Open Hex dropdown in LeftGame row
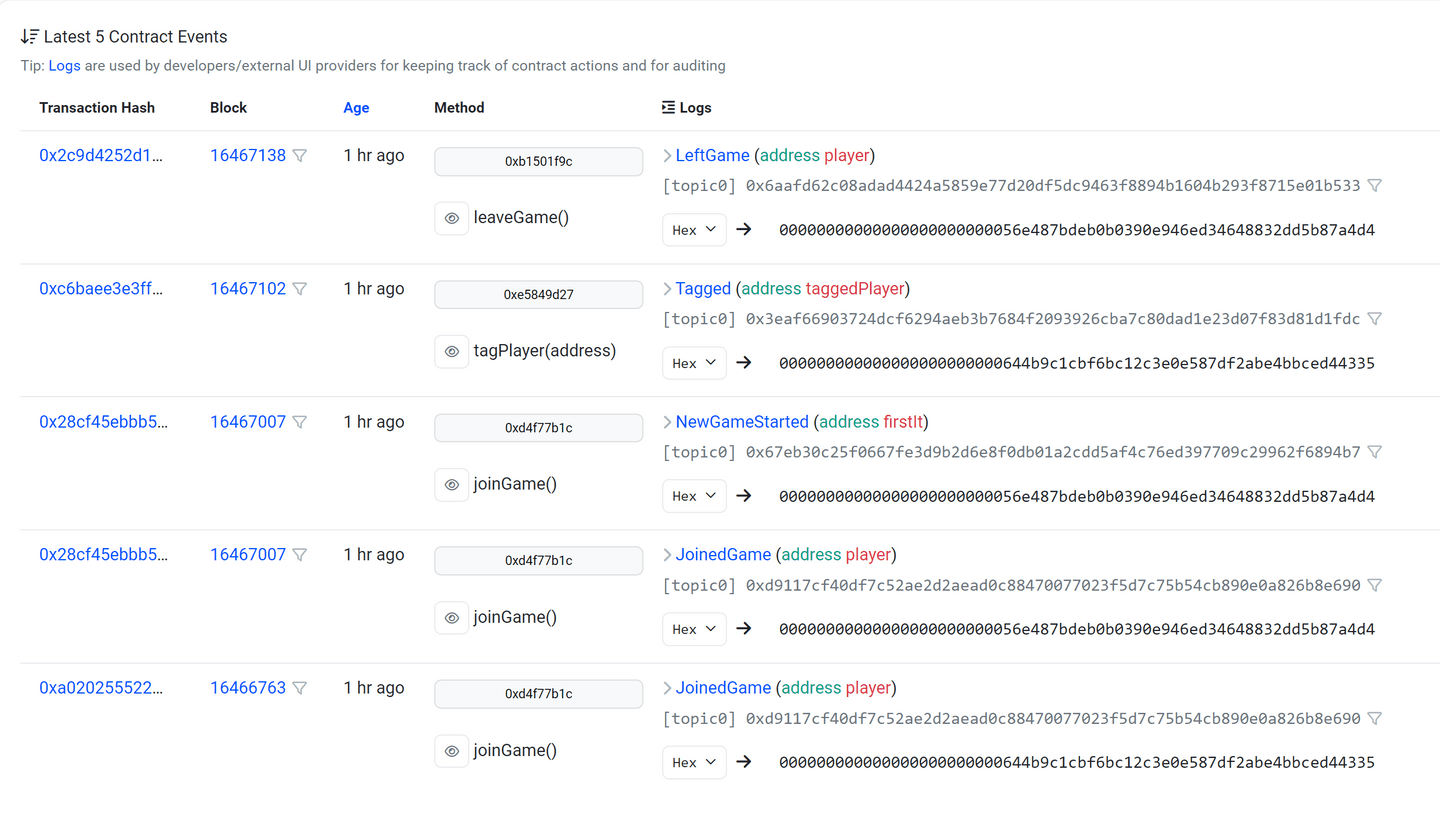Screen dimensions: 1440x829 coord(694,230)
